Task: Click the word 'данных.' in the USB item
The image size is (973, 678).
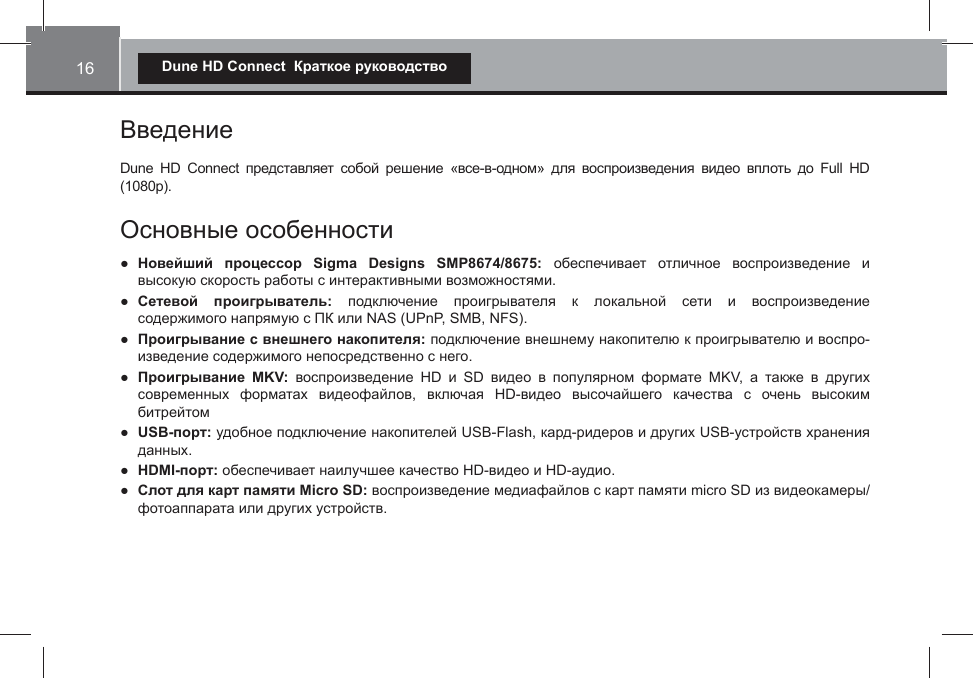Action: (x=164, y=450)
